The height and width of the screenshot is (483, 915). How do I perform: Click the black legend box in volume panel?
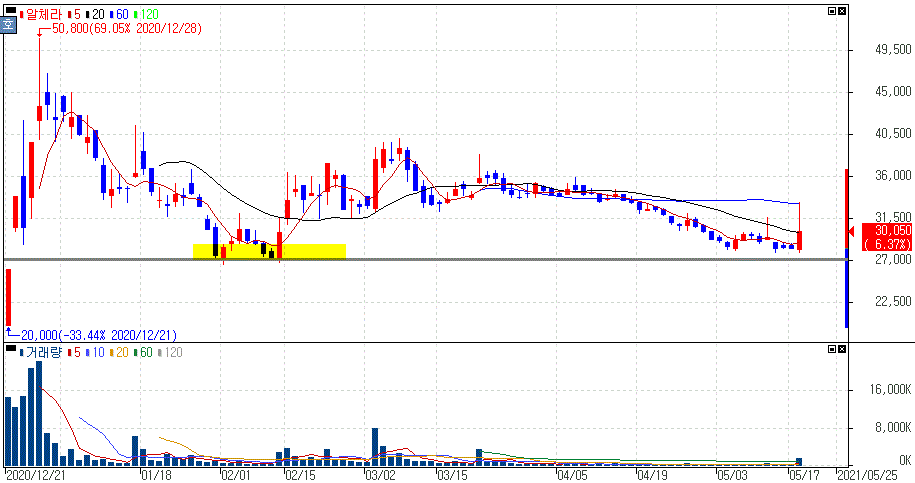11,348
